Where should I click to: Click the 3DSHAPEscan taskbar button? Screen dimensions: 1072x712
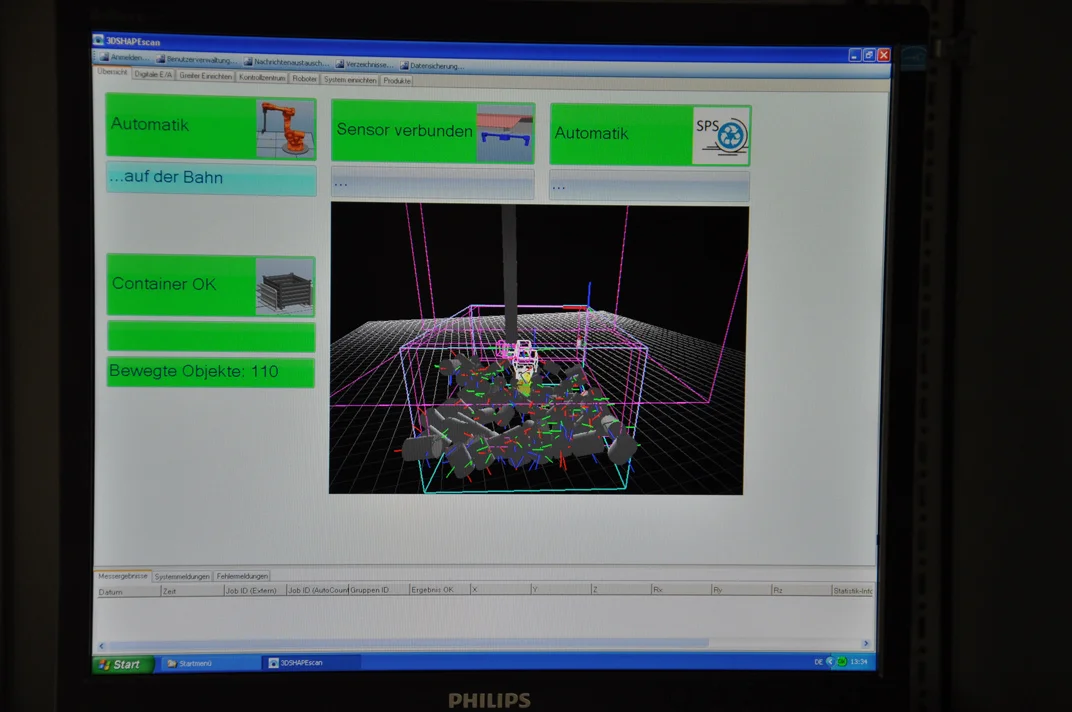point(311,663)
